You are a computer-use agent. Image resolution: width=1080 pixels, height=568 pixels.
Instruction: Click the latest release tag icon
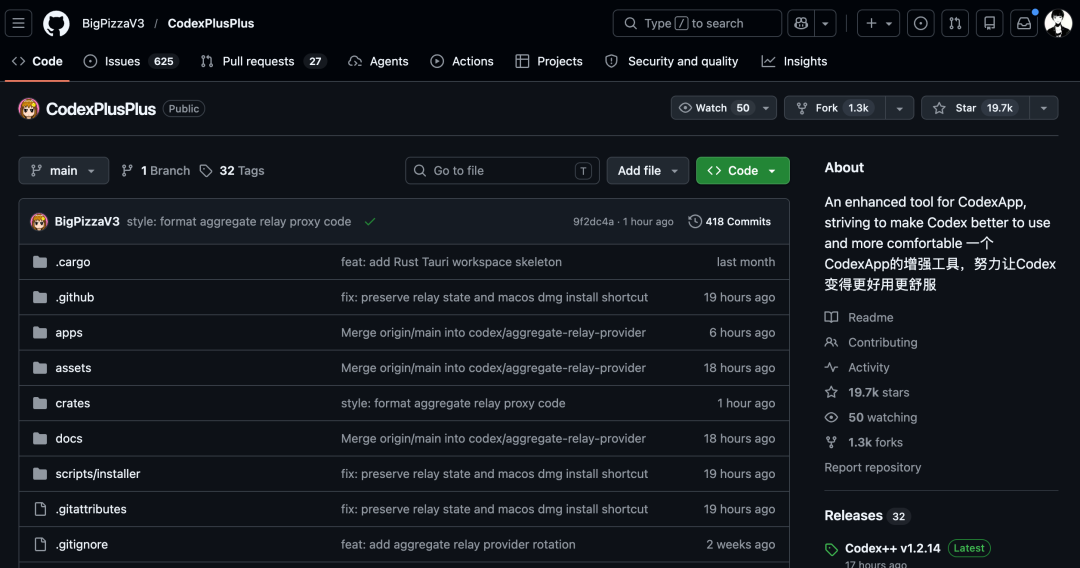(831, 549)
